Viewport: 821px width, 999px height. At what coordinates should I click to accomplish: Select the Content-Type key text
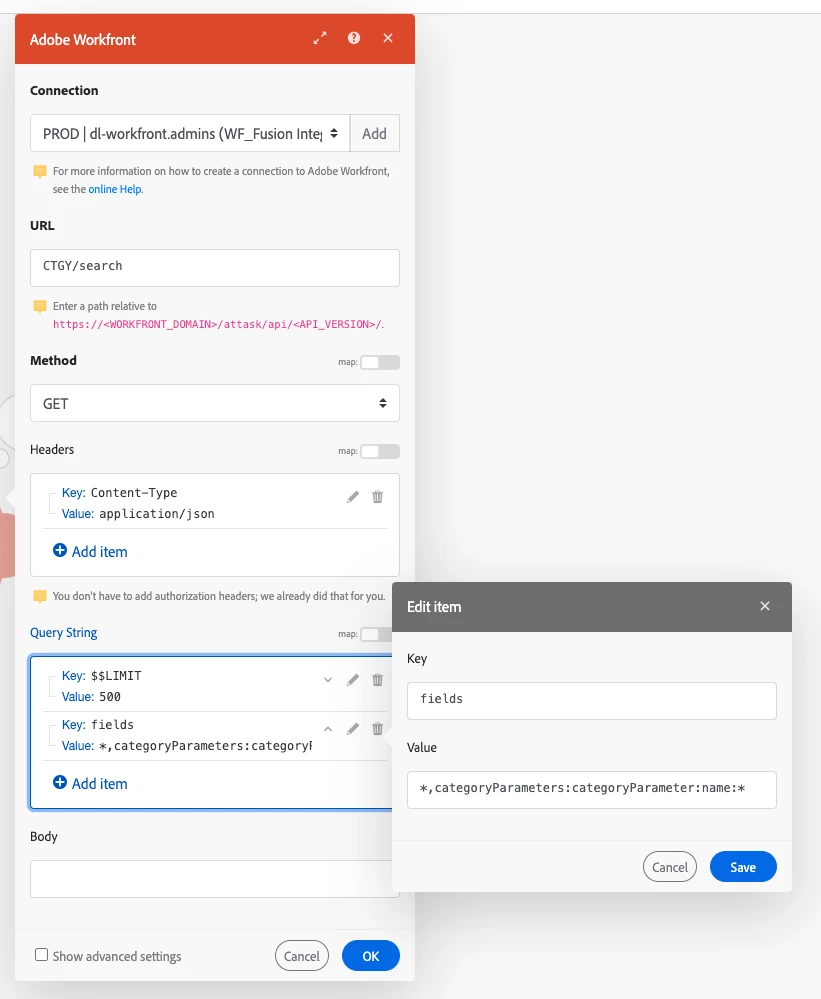134,492
